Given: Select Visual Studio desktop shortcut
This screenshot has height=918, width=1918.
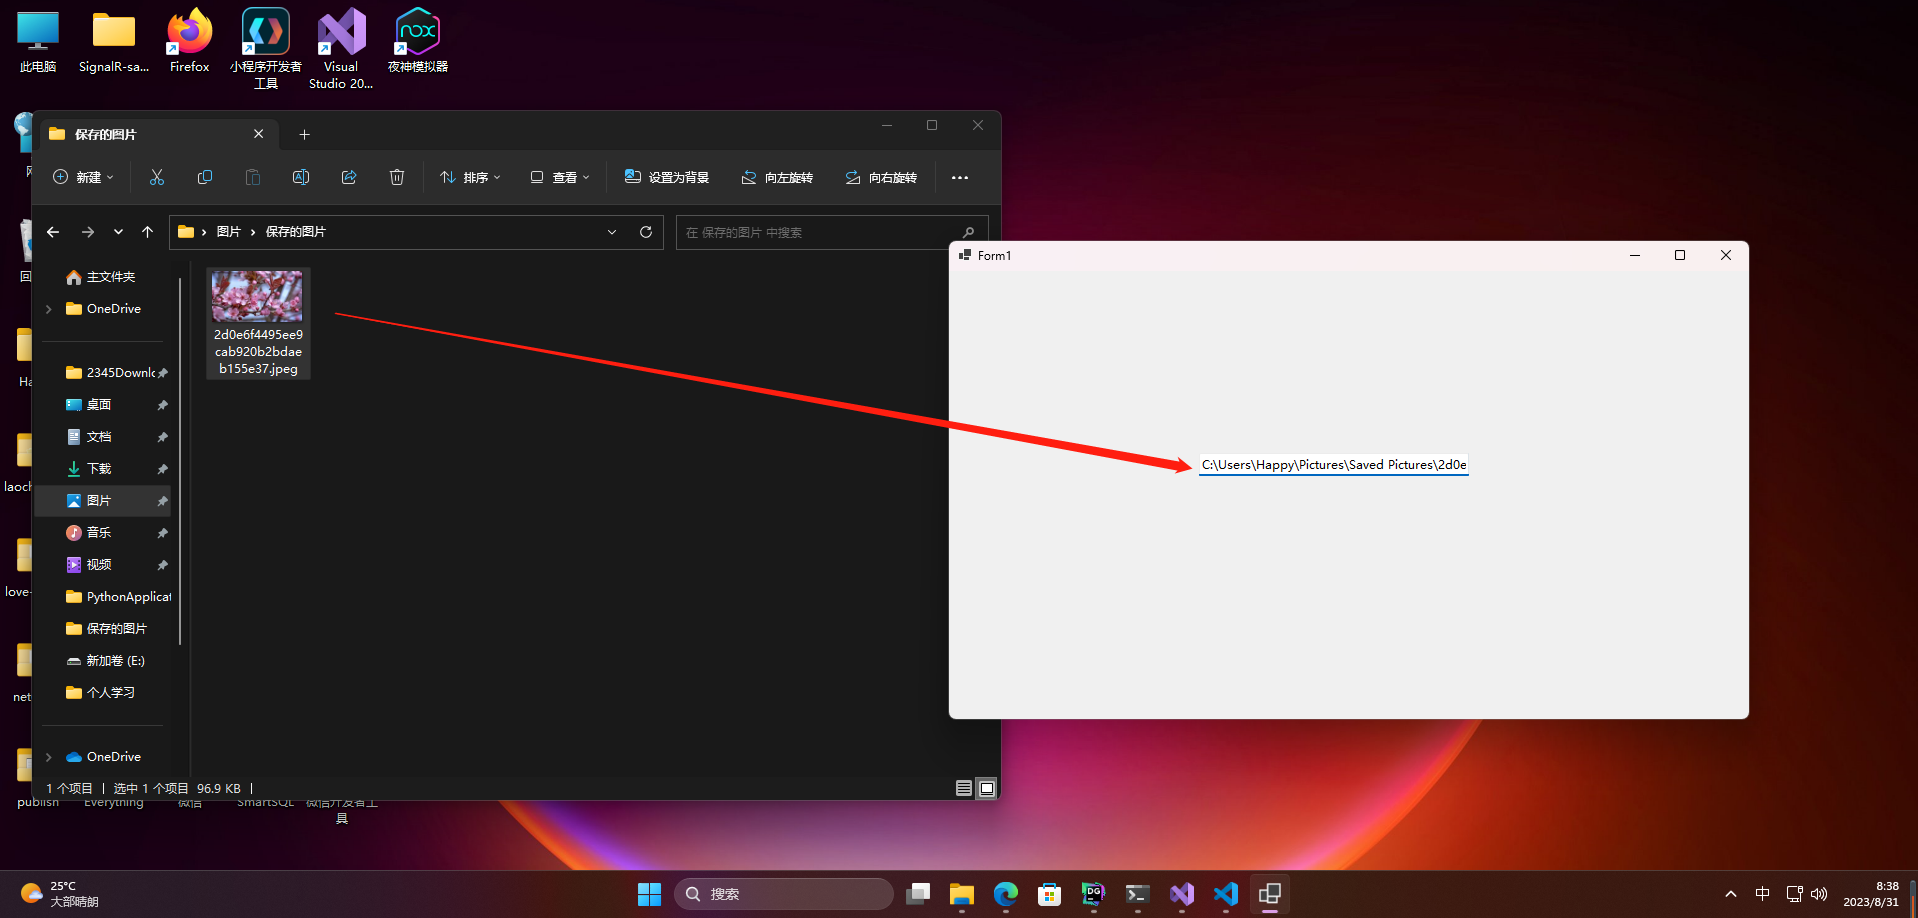Looking at the screenshot, I should pos(341,49).
